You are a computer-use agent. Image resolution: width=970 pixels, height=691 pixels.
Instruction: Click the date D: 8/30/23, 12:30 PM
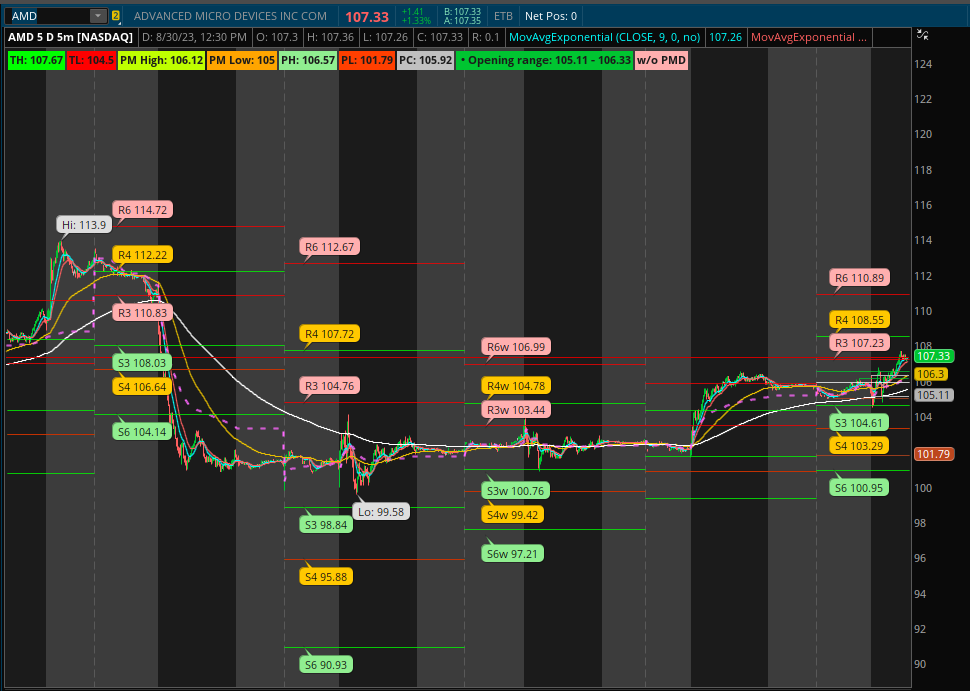pos(194,37)
